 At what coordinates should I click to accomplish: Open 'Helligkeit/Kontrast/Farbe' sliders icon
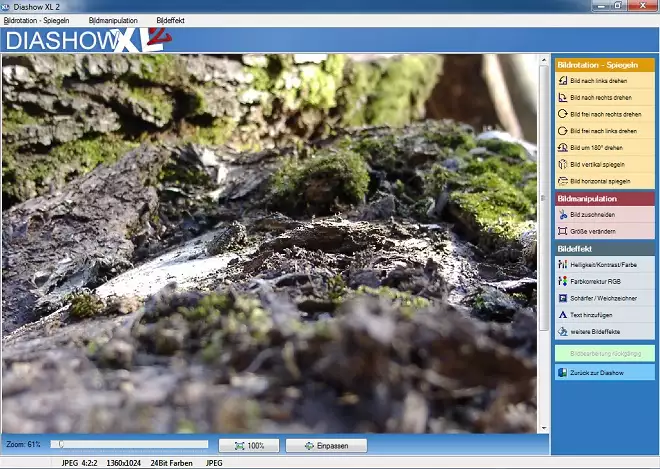point(563,264)
